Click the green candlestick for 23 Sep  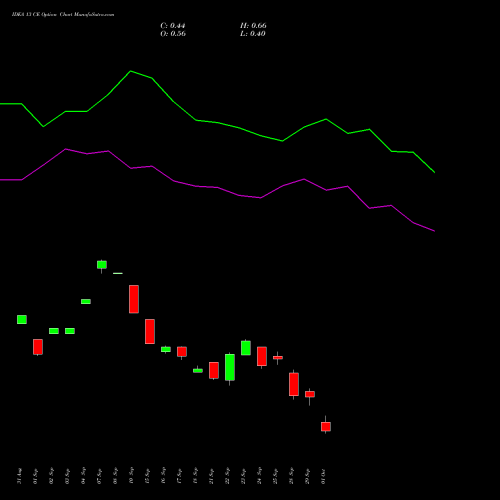coord(246,348)
